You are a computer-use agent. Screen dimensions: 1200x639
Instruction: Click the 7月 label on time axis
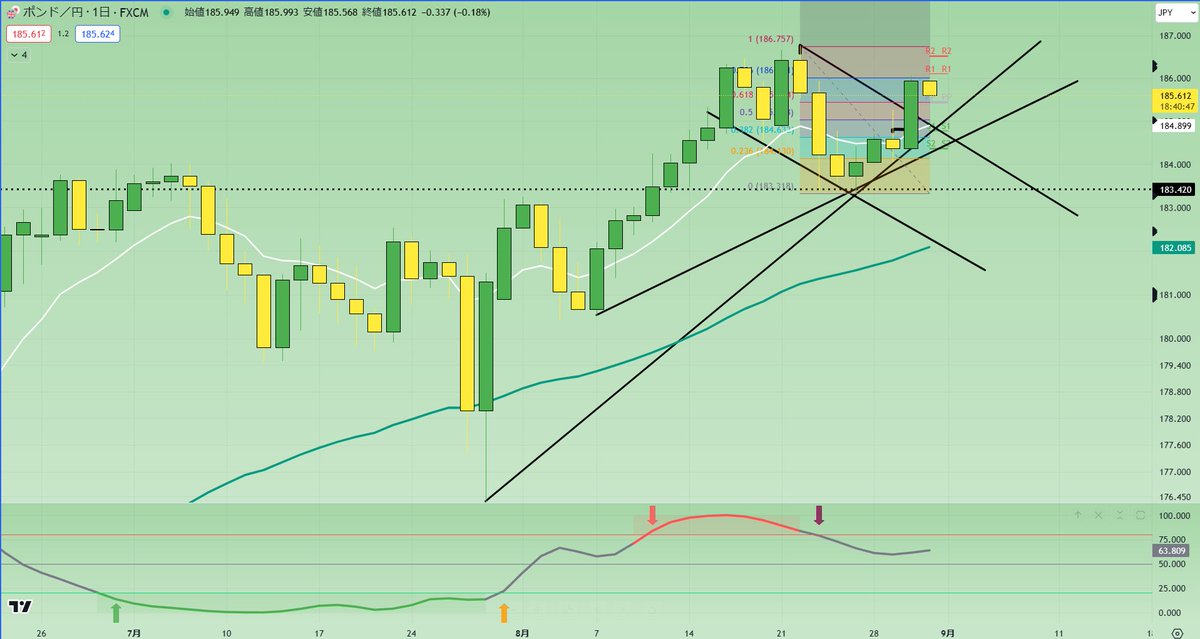(135, 633)
